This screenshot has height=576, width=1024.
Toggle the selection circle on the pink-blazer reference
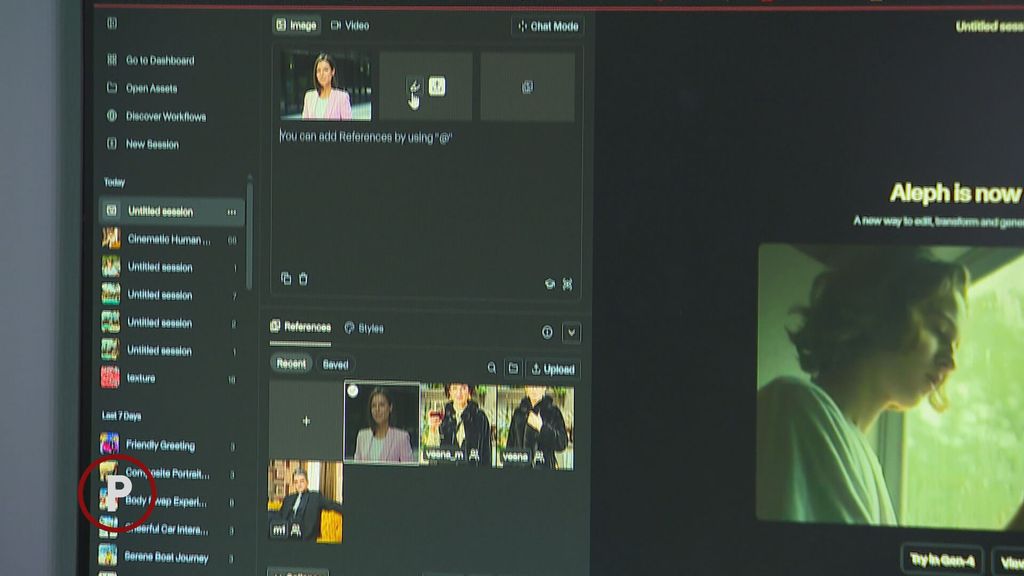pyautogui.click(x=353, y=391)
